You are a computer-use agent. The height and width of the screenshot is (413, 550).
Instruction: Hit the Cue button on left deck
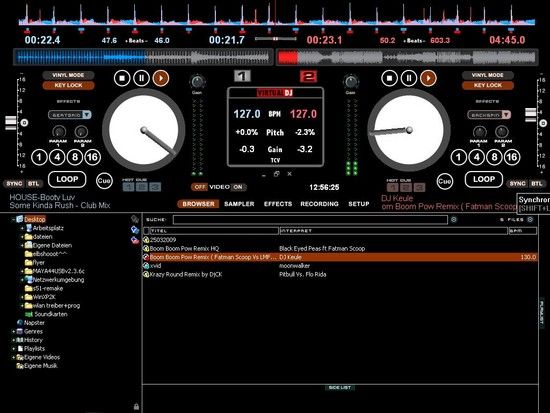pos(104,181)
